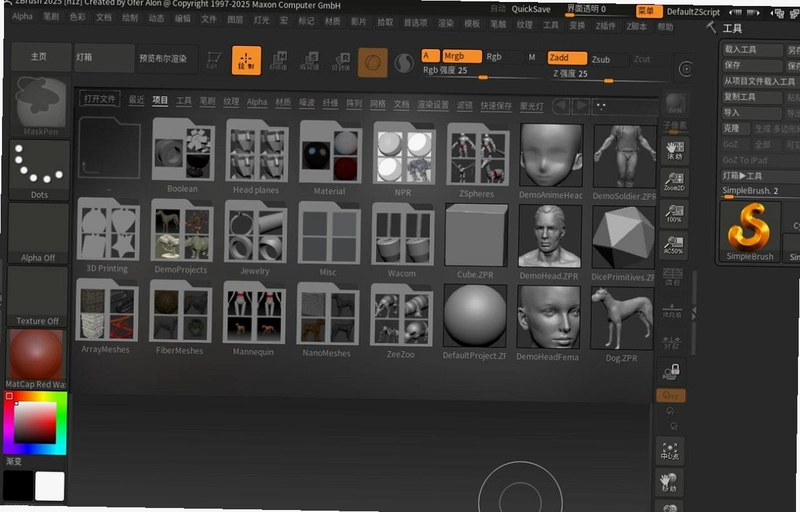
Task: Collapse right tray using divider arrows
Action: pos(694,314)
